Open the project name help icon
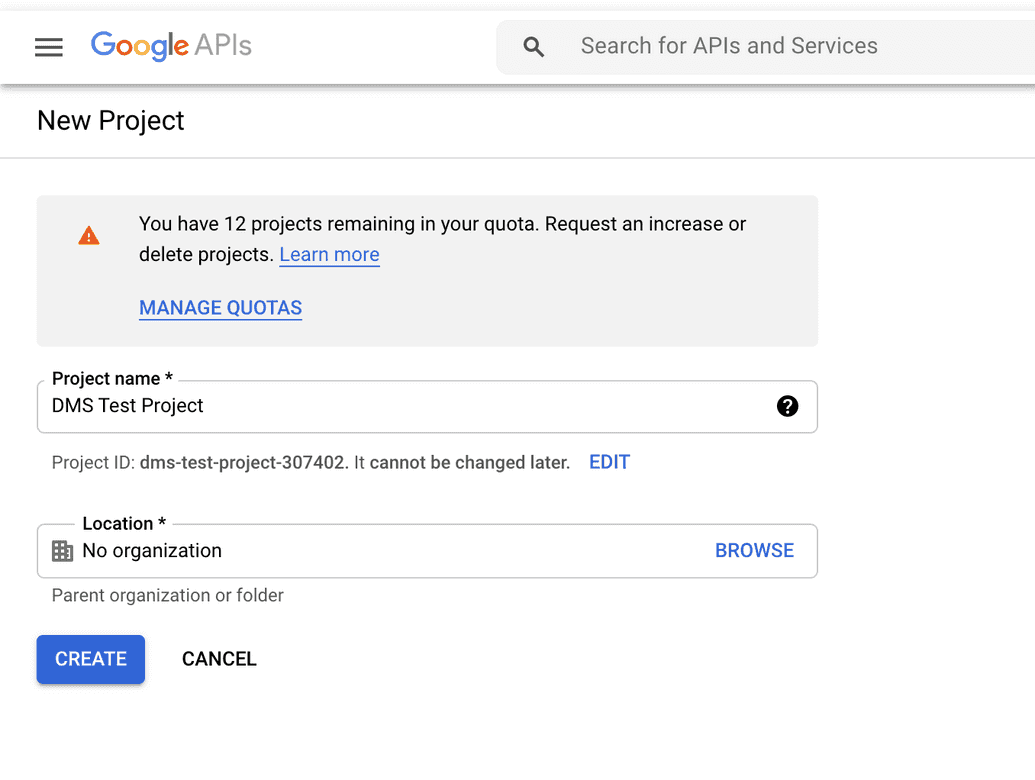The height and width of the screenshot is (780, 1035). tap(787, 406)
